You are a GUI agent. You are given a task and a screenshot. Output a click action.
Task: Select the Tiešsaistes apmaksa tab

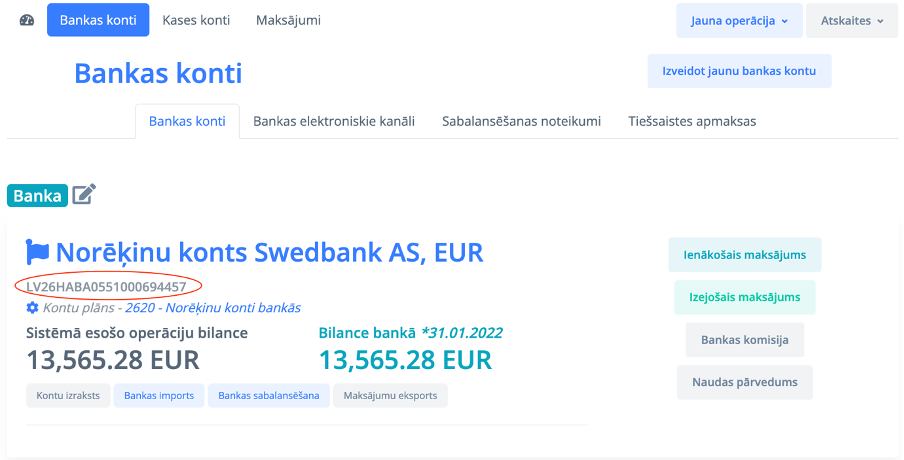[692, 122]
